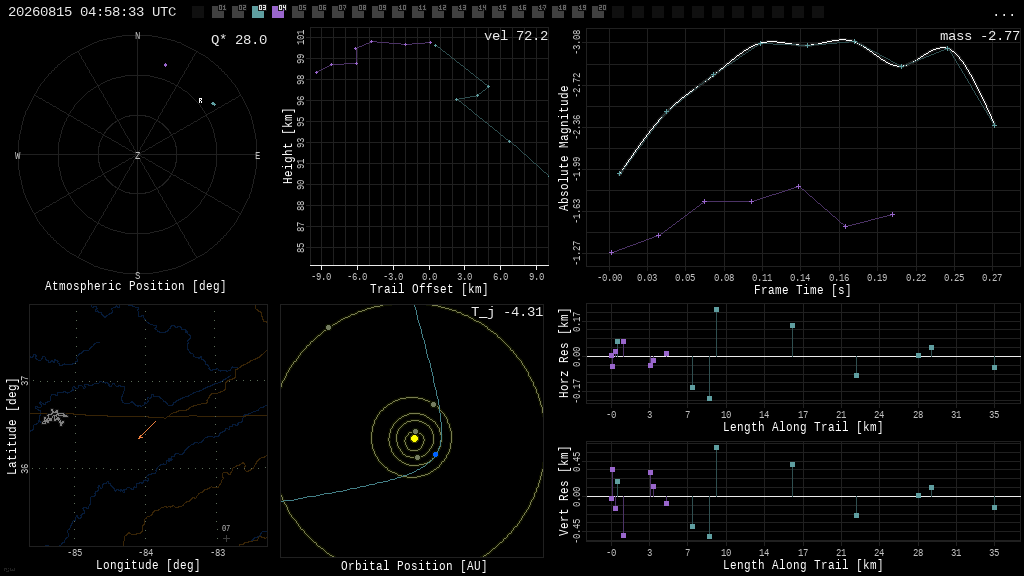Click the Frame Time [s] axis label

(x=802, y=289)
